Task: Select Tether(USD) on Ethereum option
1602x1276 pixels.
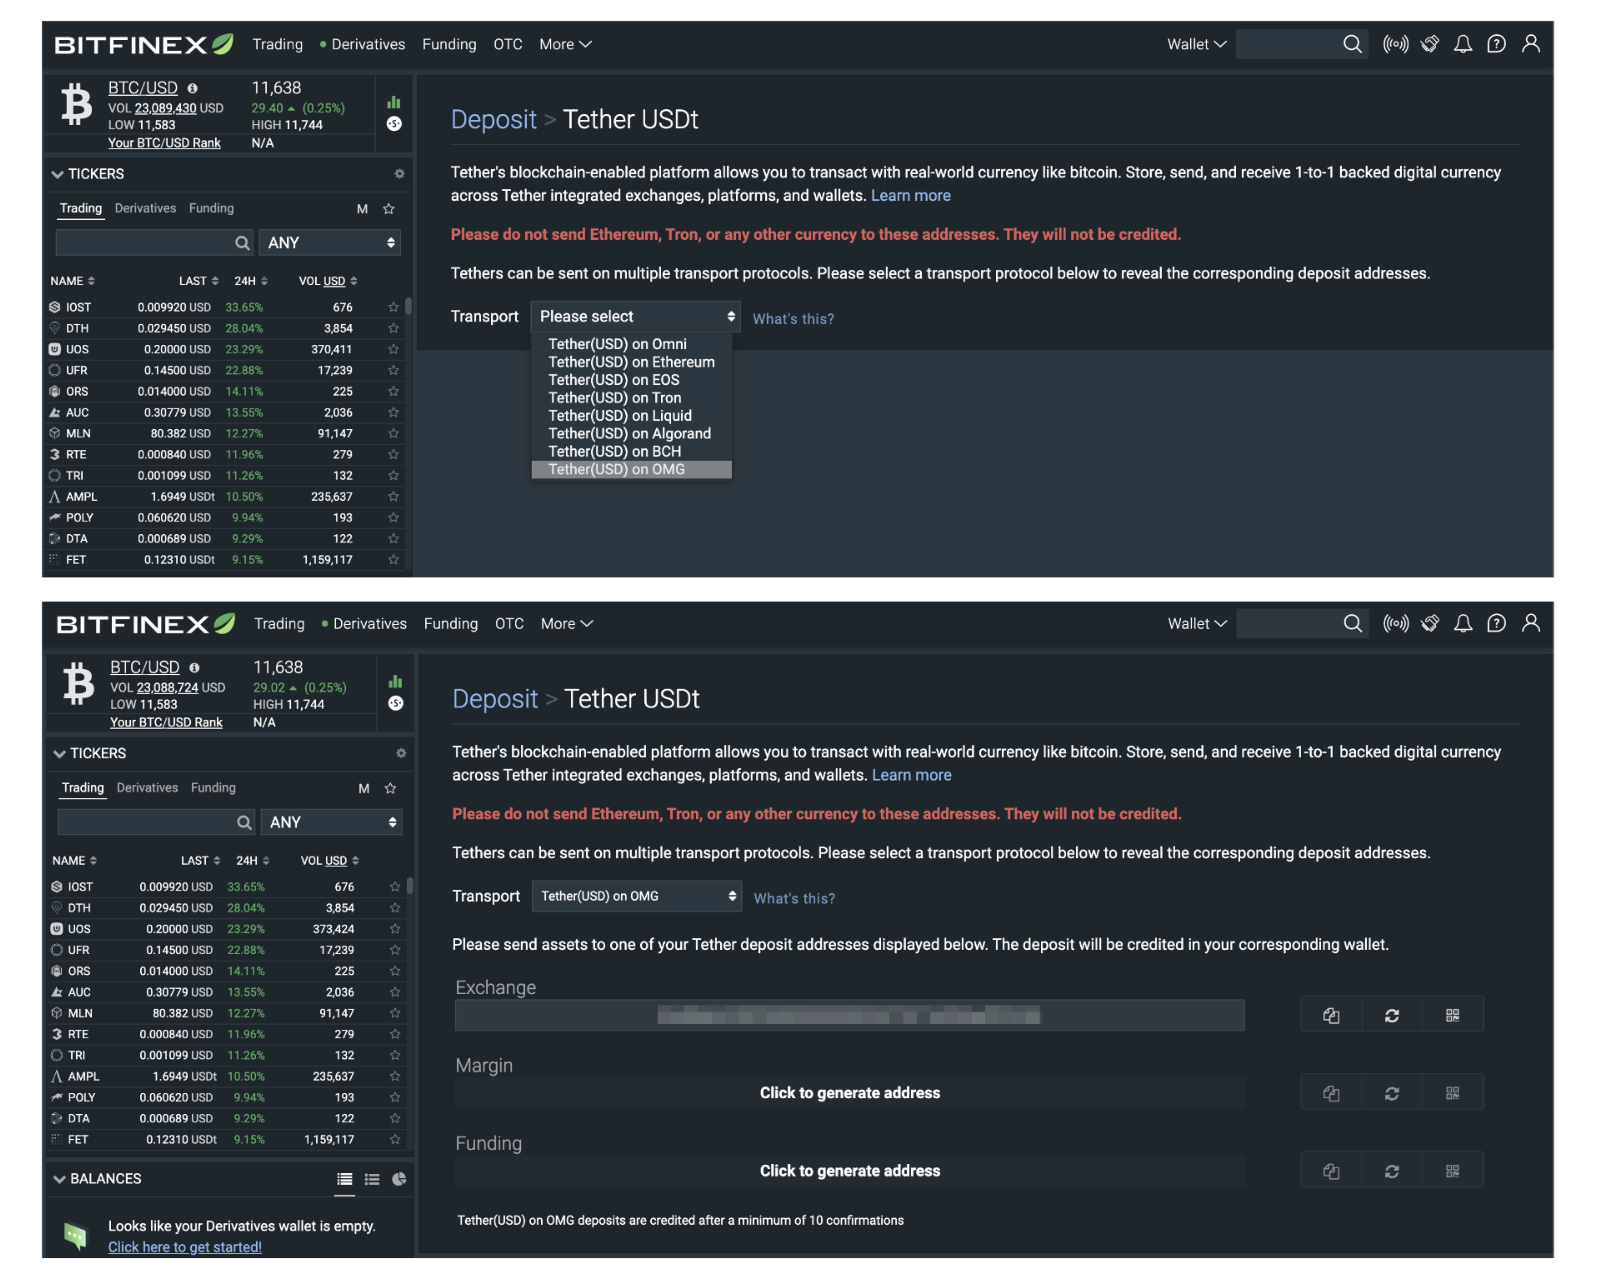Action: tap(631, 362)
